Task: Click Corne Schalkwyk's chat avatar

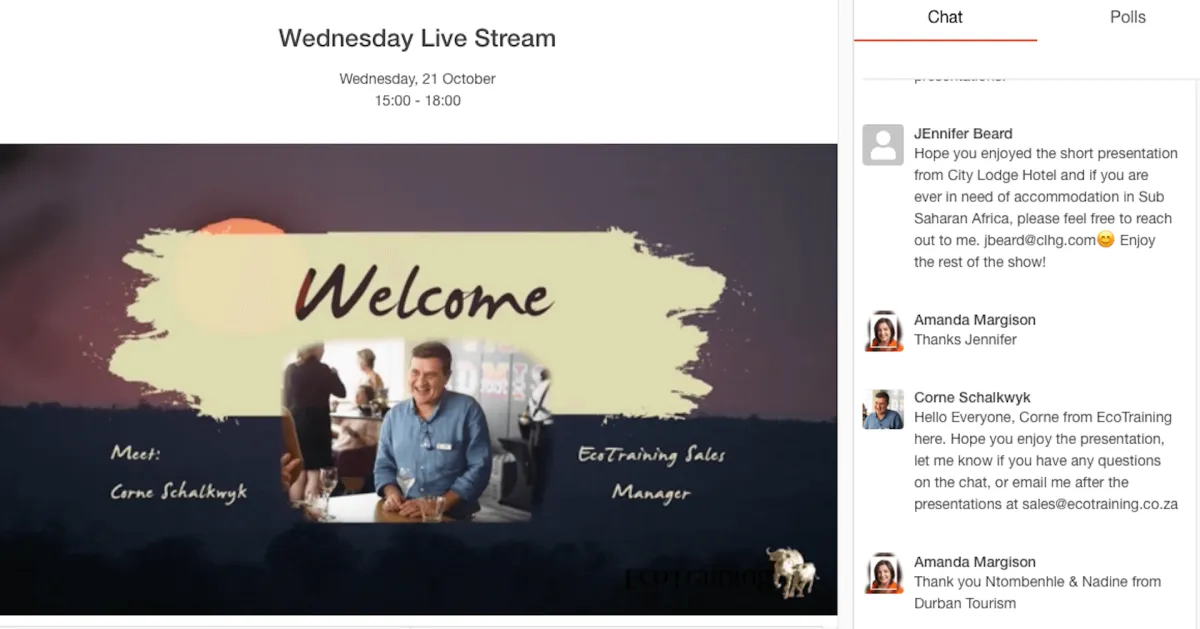Action: coord(883,409)
